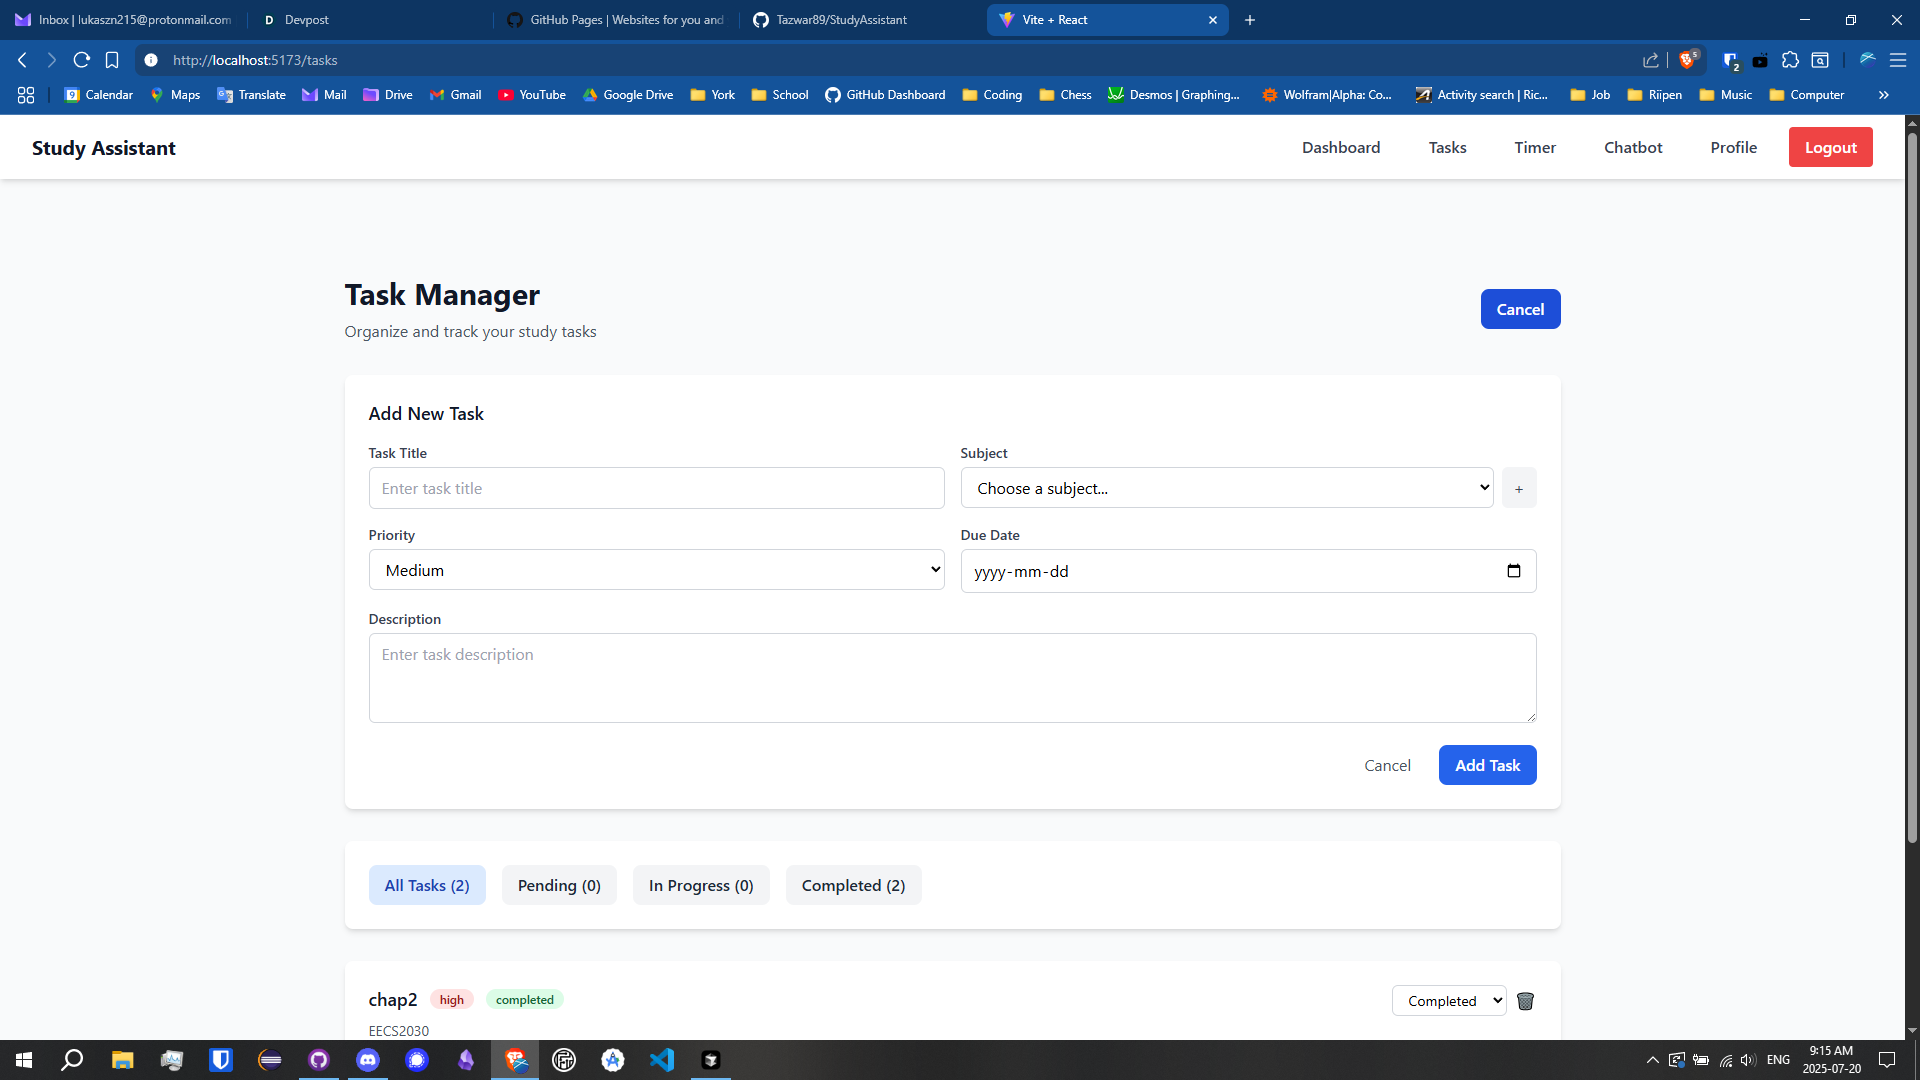Viewport: 1920px width, 1080px height.
Task: Switch to the Pending (0) filter
Action: (x=559, y=886)
